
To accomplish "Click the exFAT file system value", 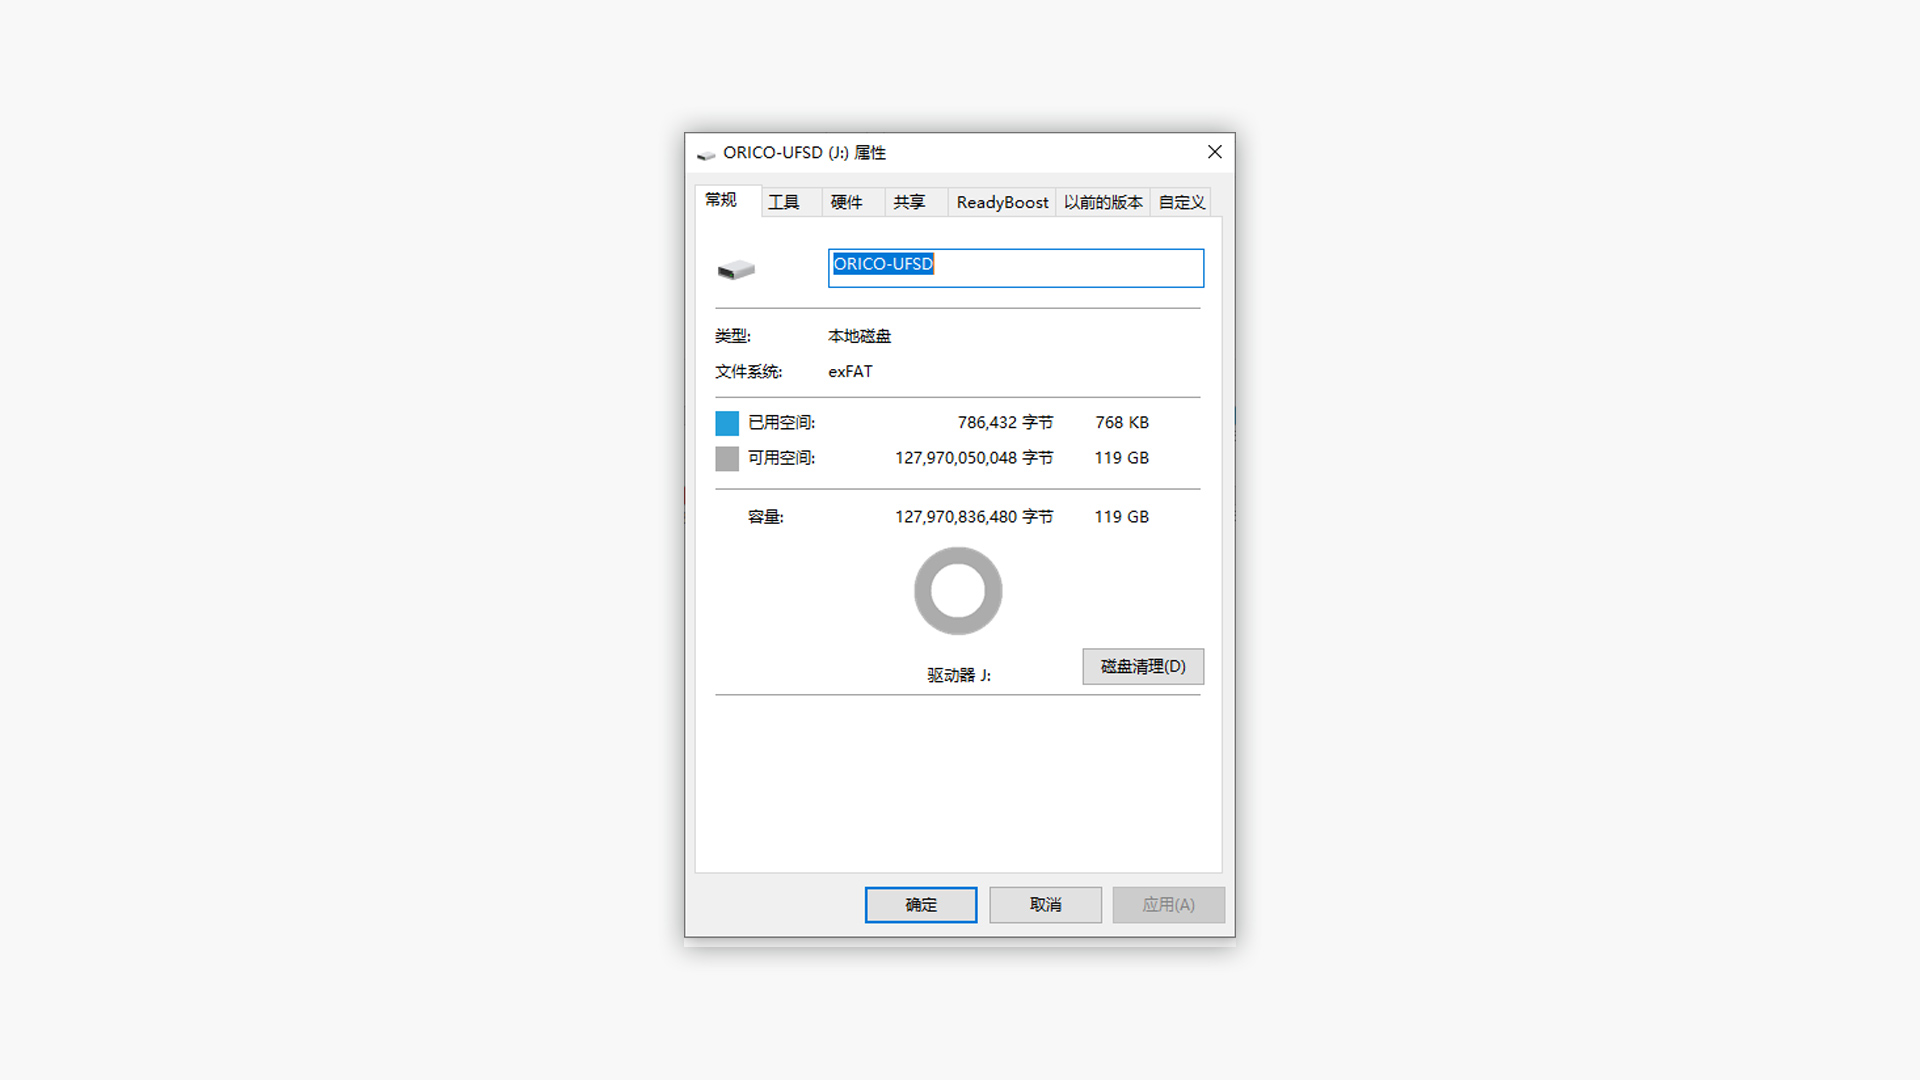I will [x=850, y=372].
